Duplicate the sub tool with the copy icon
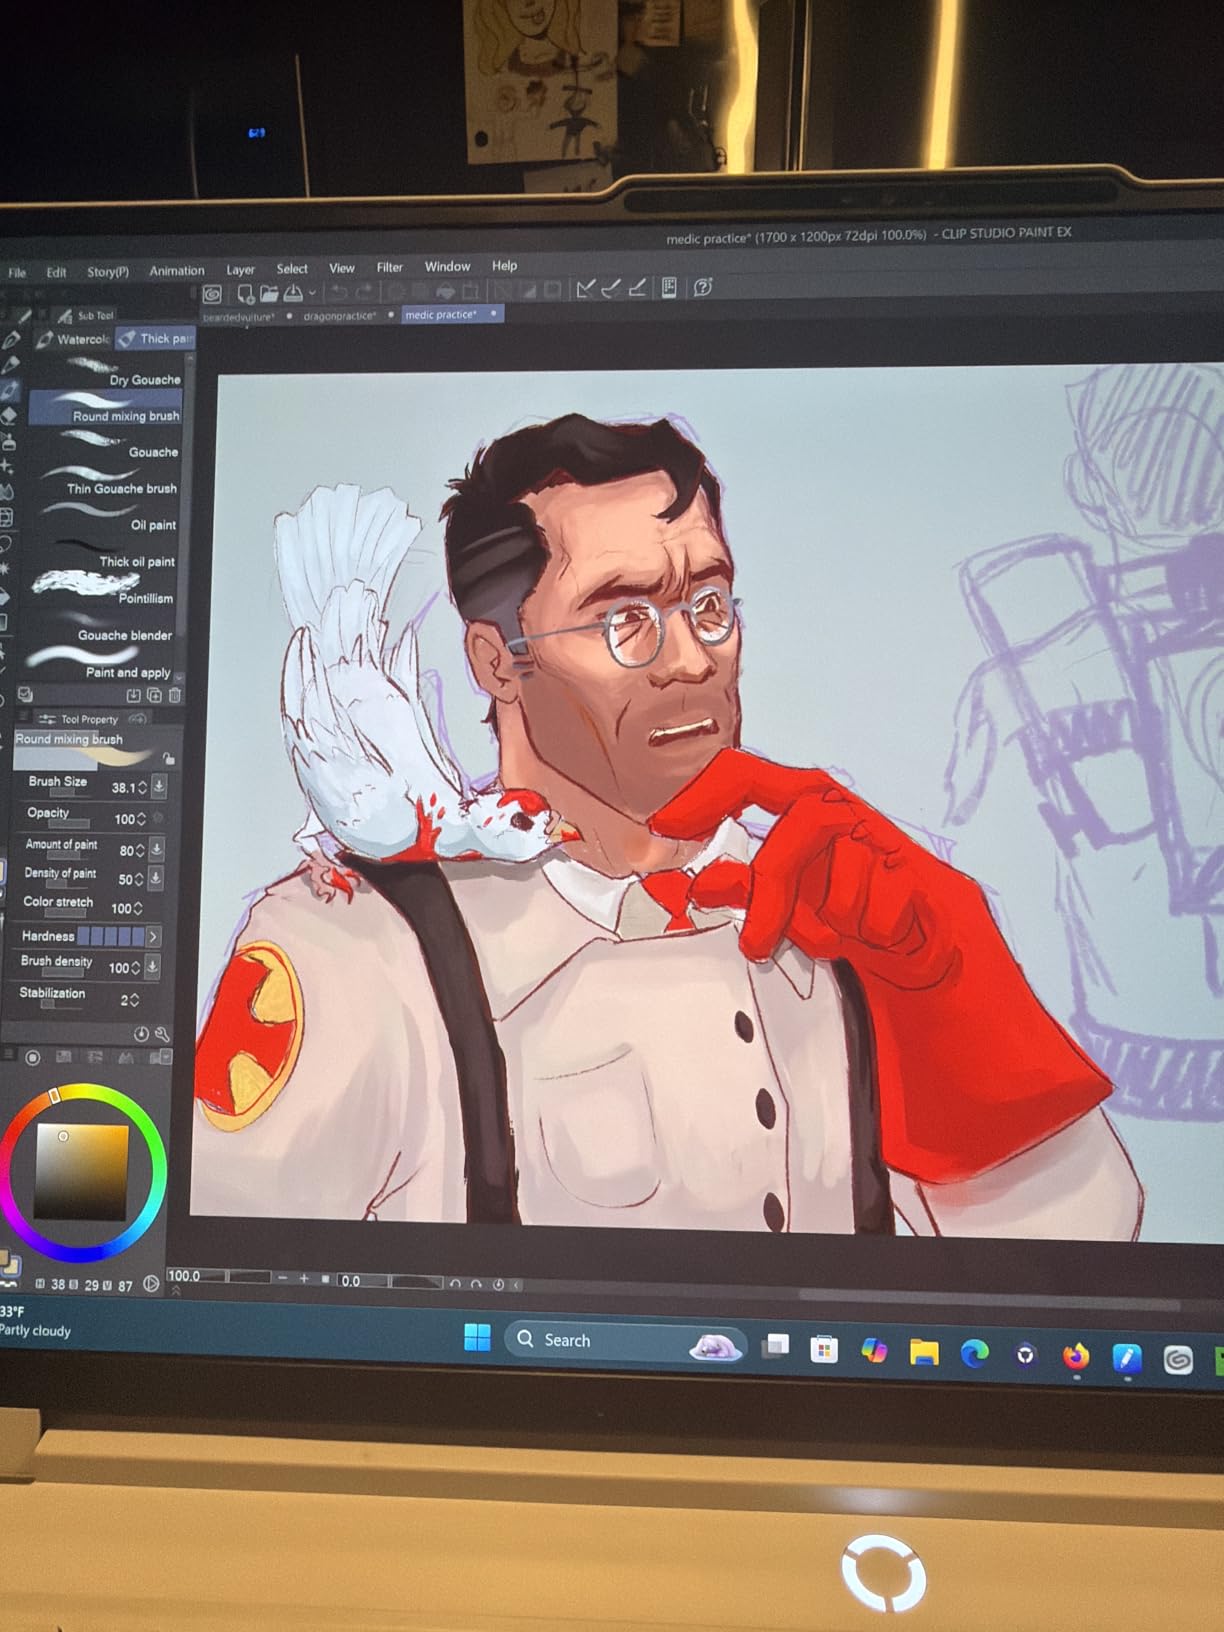Viewport: 1224px width, 1632px height. tap(154, 695)
